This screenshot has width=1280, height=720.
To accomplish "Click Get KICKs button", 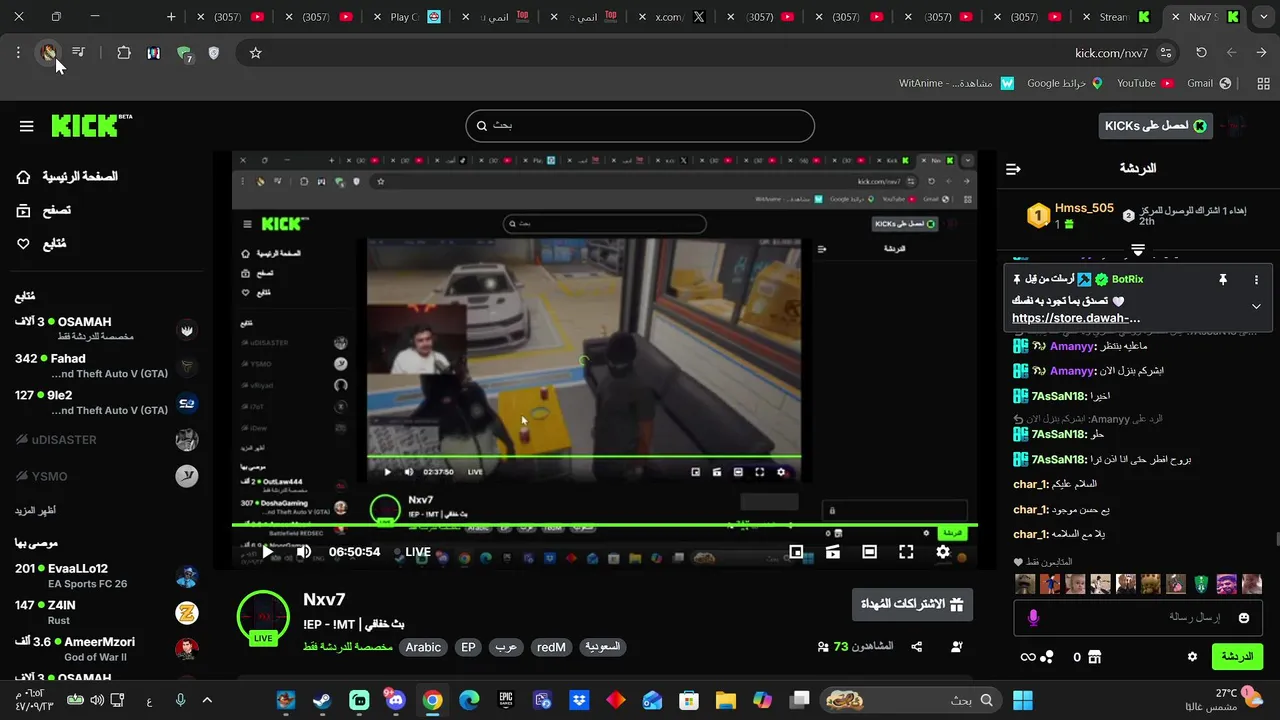I will (x=1156, y=125).
